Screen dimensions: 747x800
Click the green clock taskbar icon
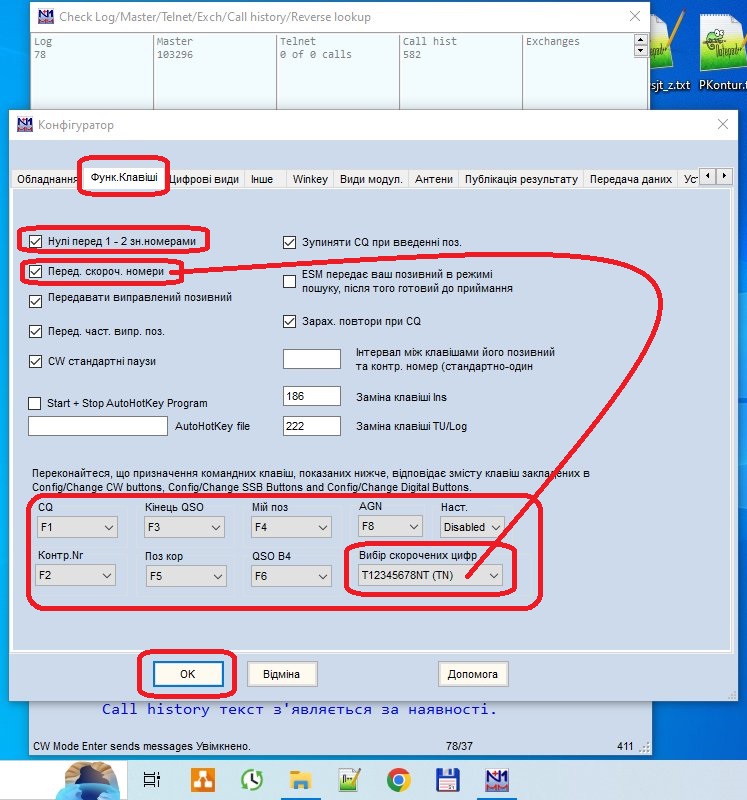click(251, 779)
